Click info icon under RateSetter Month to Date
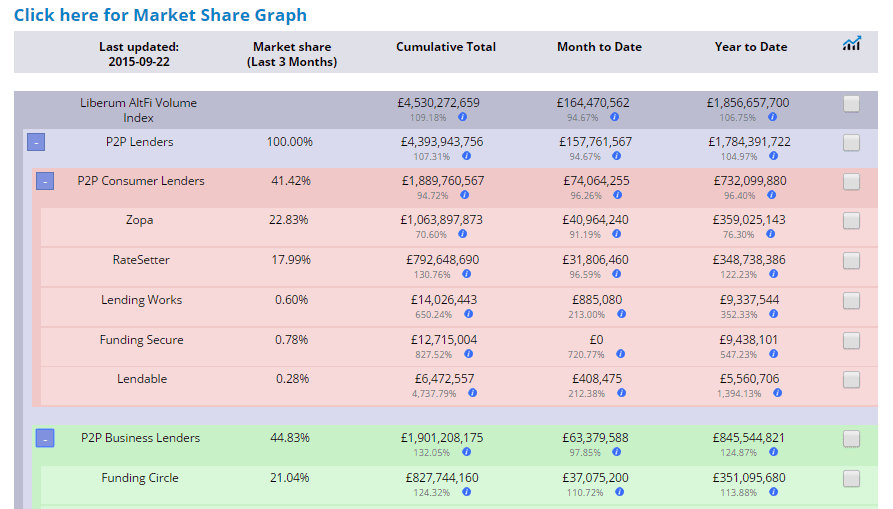Screen dimensions: 893x509 point(616,274)
